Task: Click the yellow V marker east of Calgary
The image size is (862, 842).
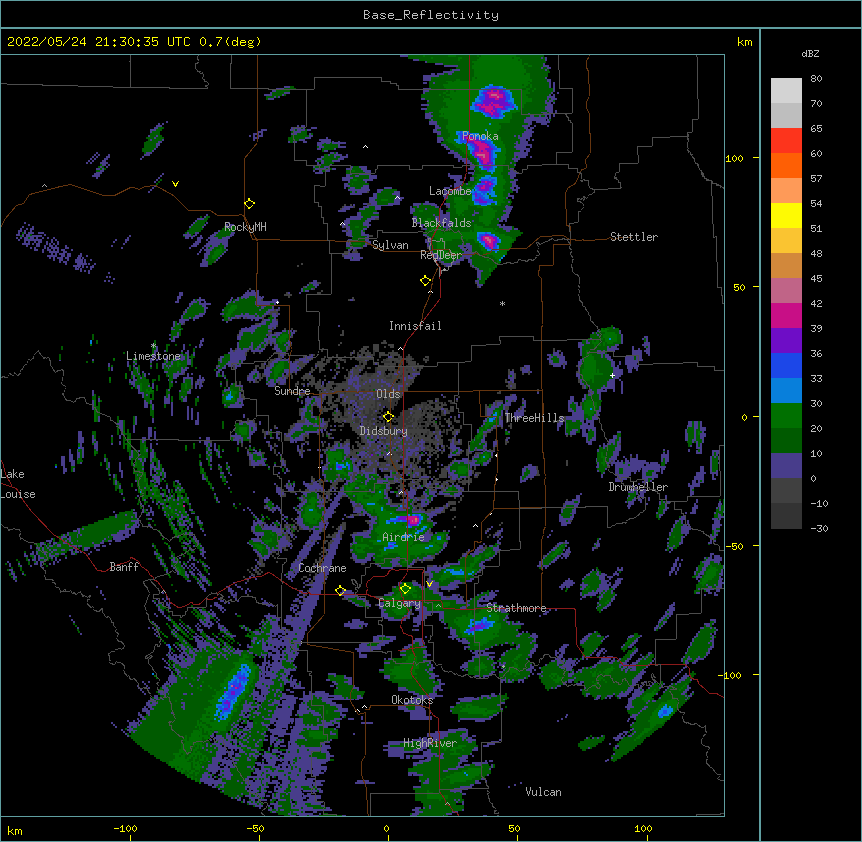Action: point(430,584)
